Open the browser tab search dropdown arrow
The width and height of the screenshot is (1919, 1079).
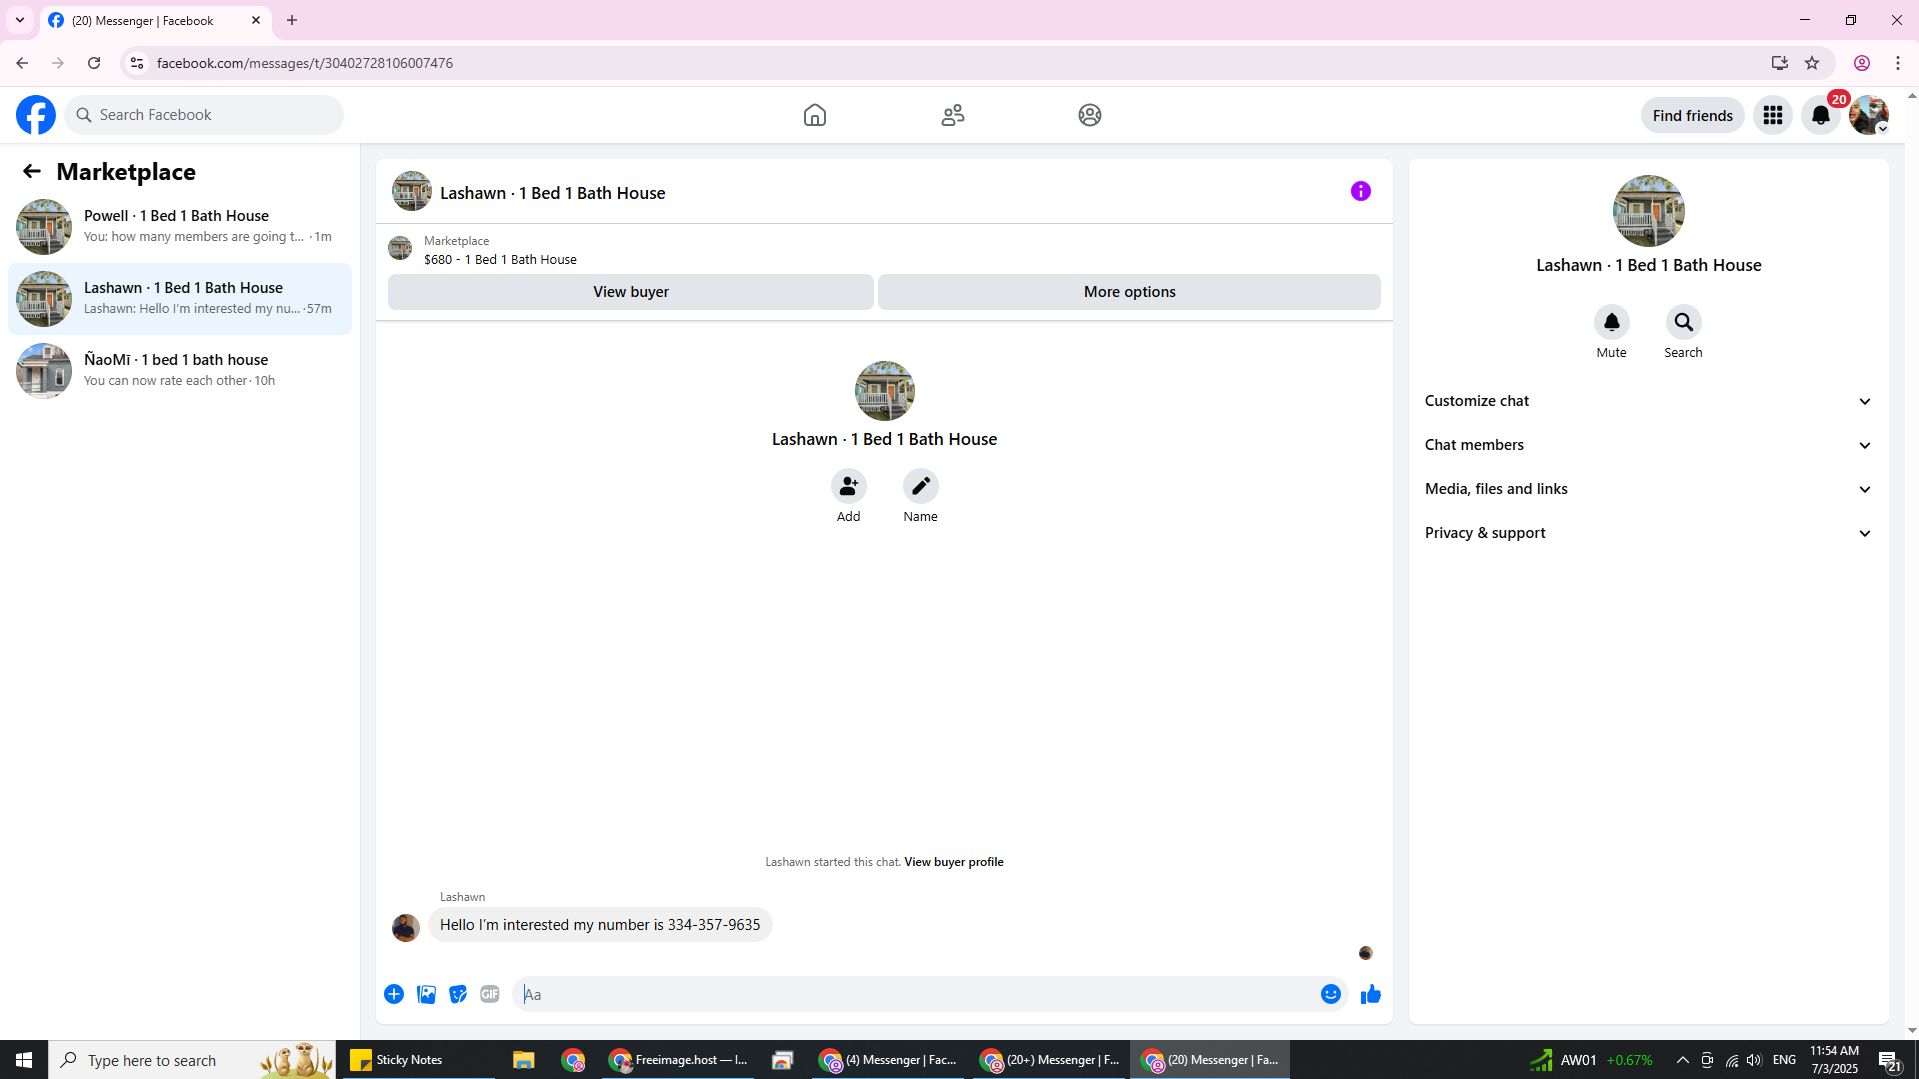[20, 20]
